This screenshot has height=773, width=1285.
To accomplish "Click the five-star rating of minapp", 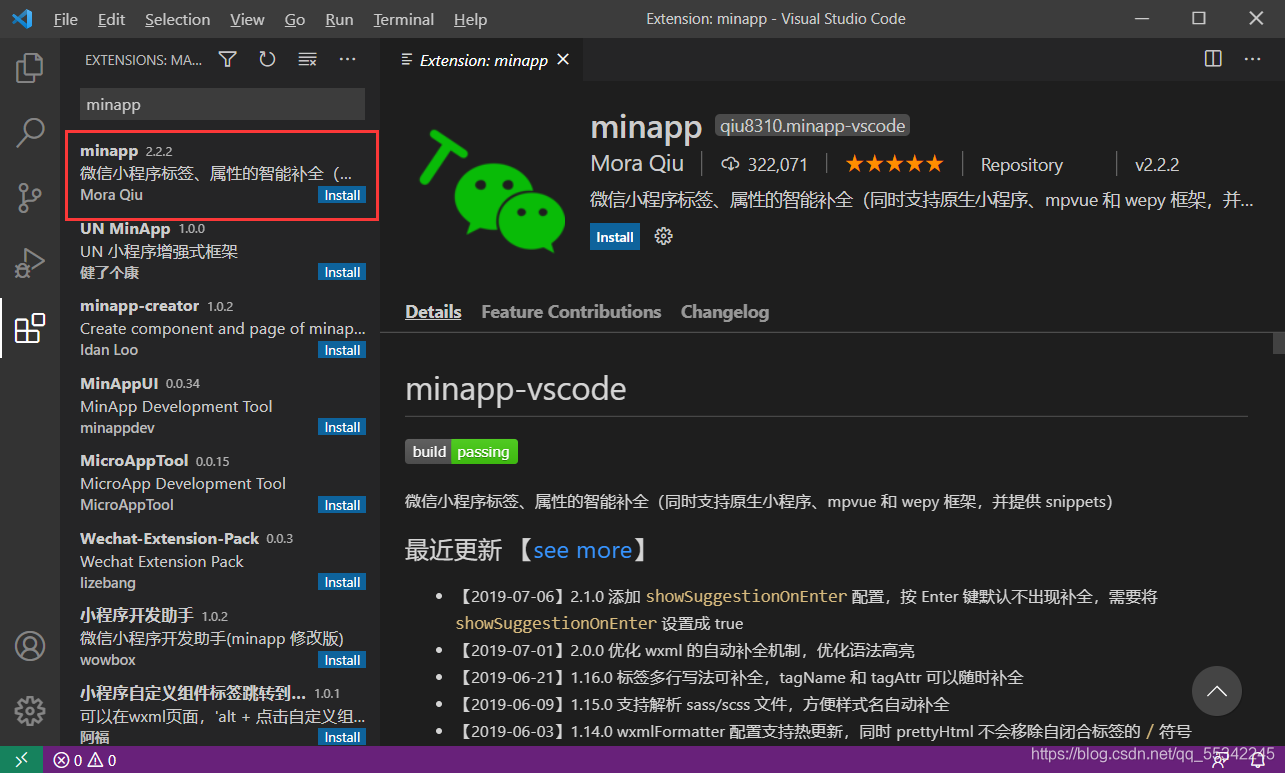I will tap(894, 164).
